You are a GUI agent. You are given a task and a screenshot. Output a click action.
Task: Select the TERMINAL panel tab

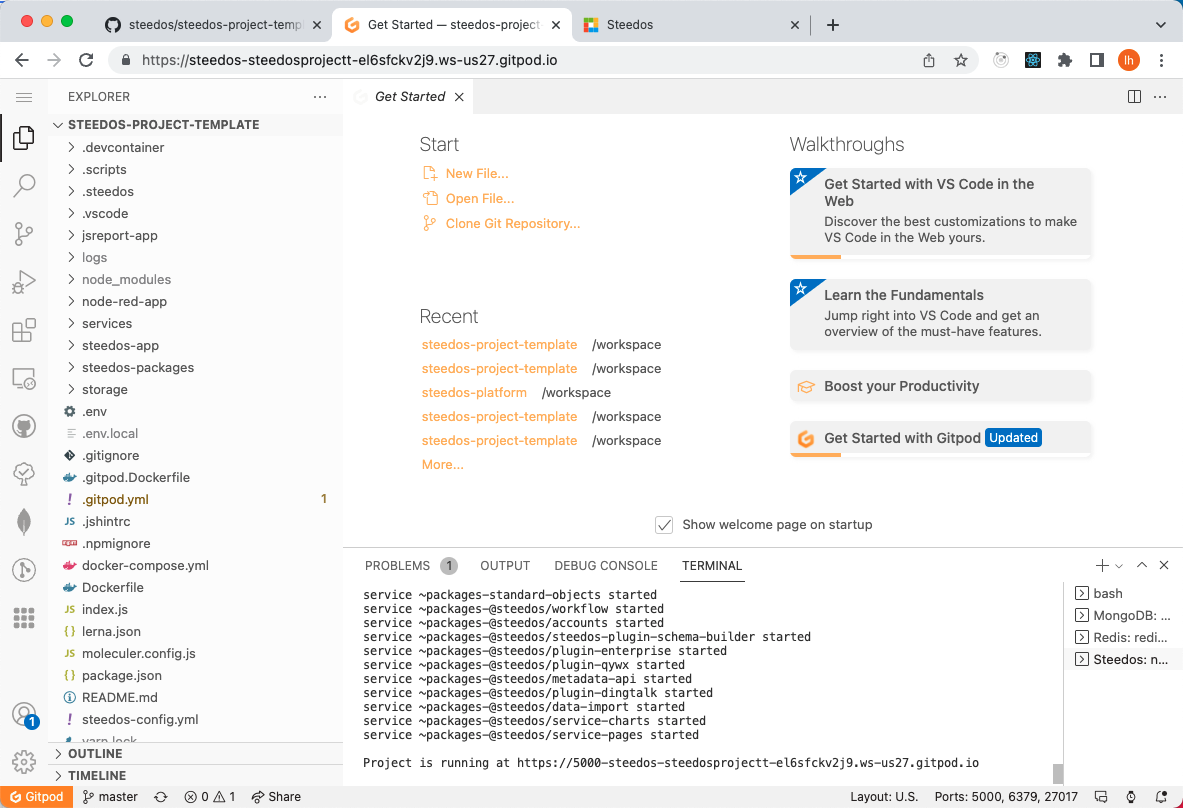click(x=711, y=566)
